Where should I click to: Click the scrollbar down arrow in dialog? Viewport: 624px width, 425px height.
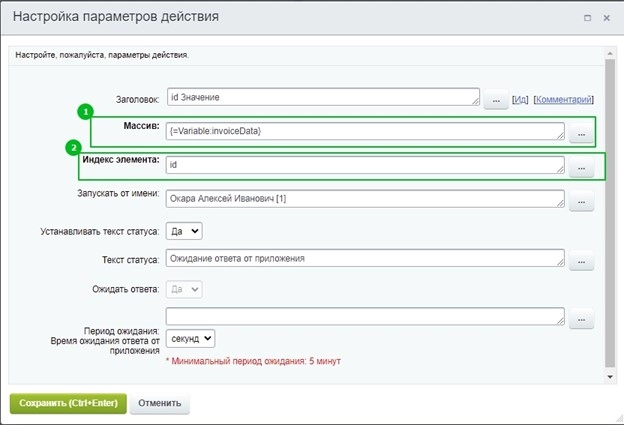pyautogui.click(x=609, y=376)
